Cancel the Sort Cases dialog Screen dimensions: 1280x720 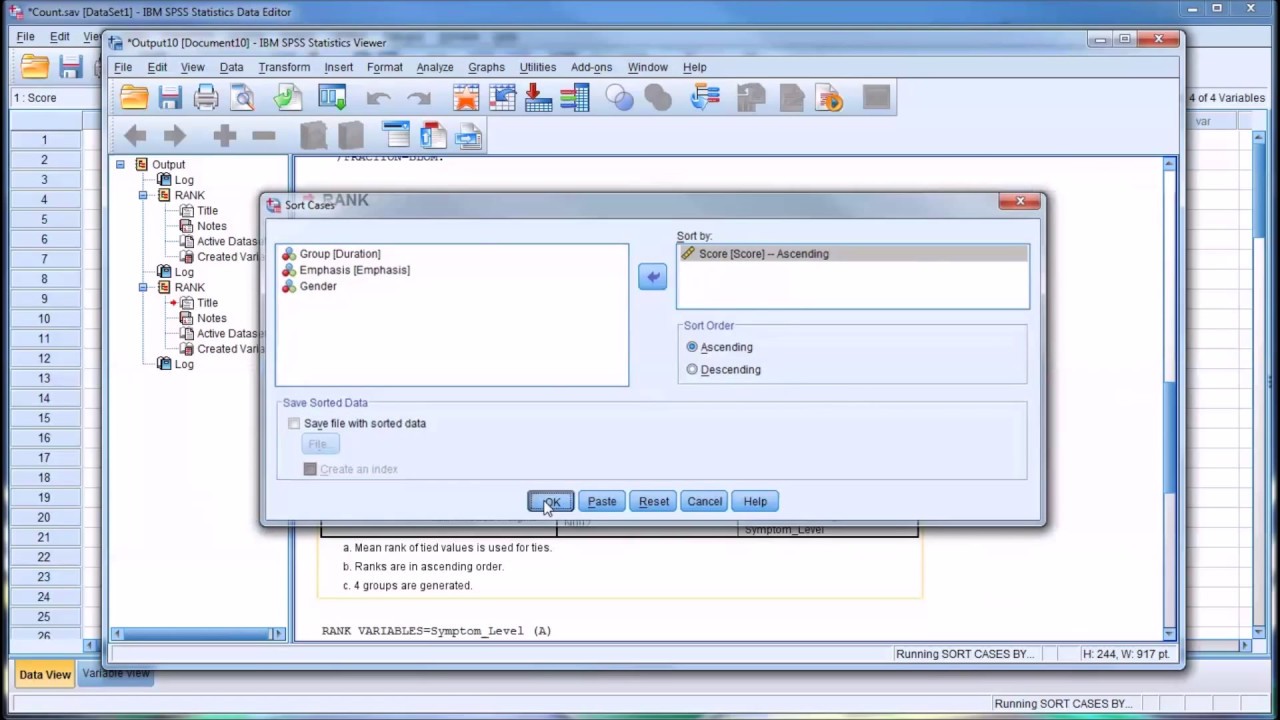coord(704,501)
